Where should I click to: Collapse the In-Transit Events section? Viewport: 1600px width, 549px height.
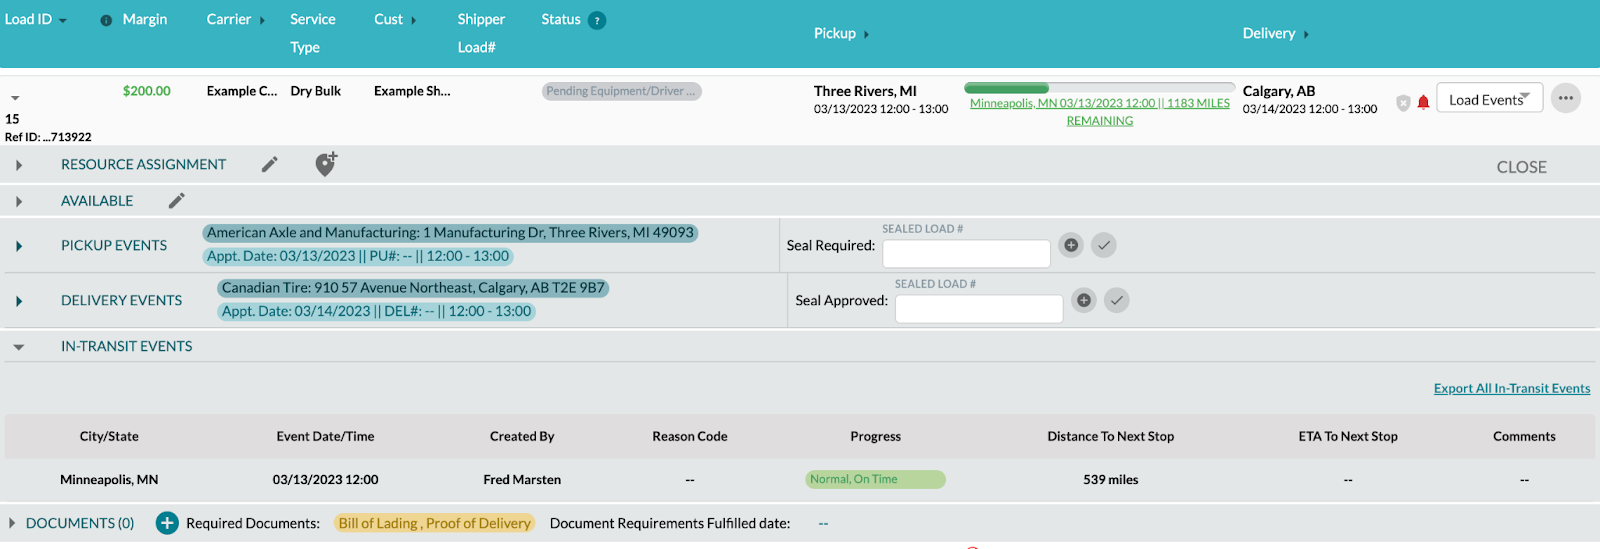tap(19, 347)
